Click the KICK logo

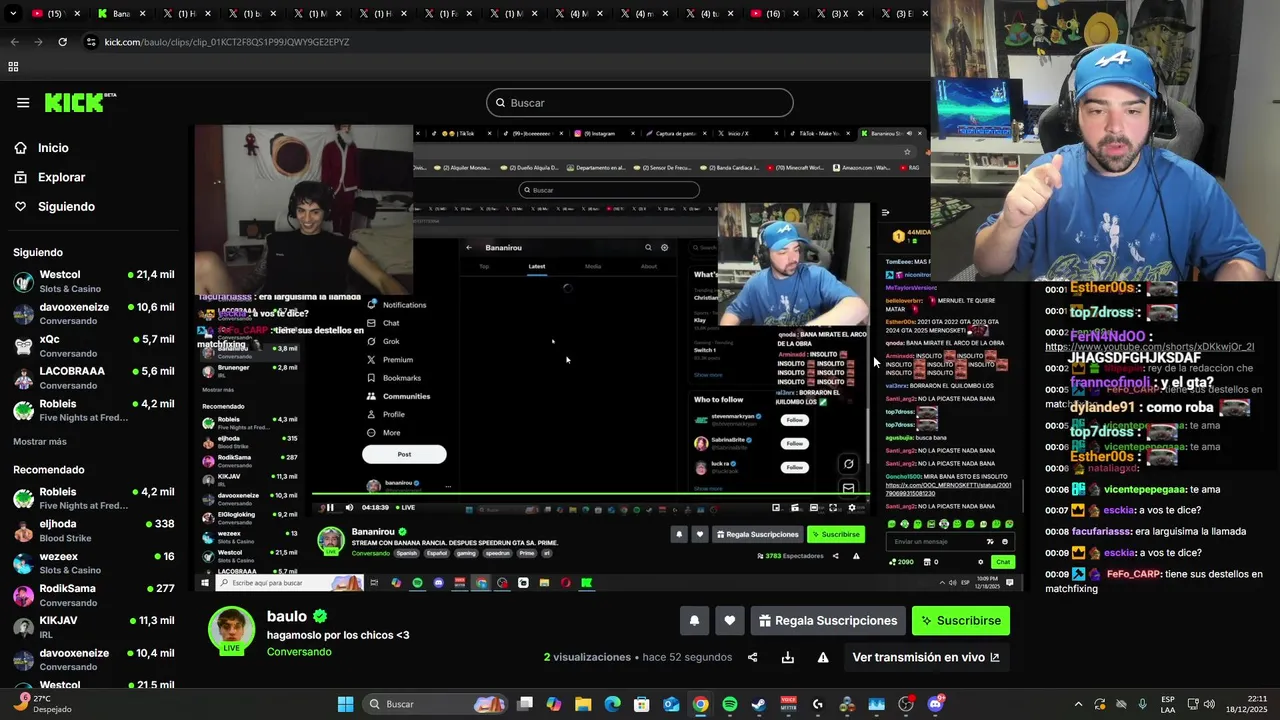(x=79, y=102)
